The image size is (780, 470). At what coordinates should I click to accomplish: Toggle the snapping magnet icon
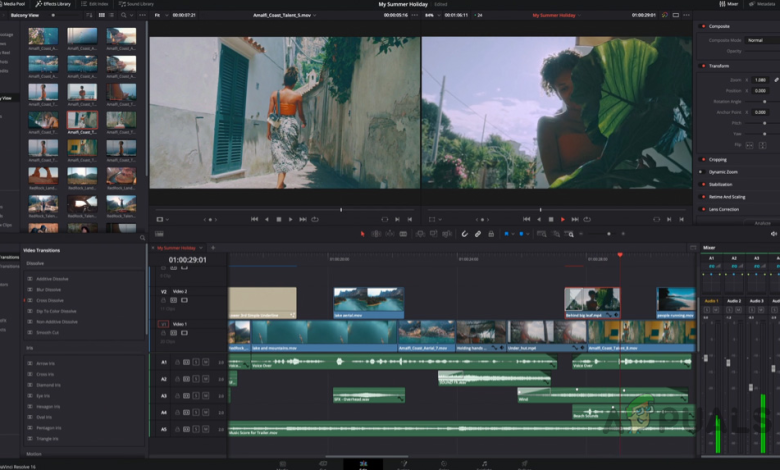click(464, 234)
